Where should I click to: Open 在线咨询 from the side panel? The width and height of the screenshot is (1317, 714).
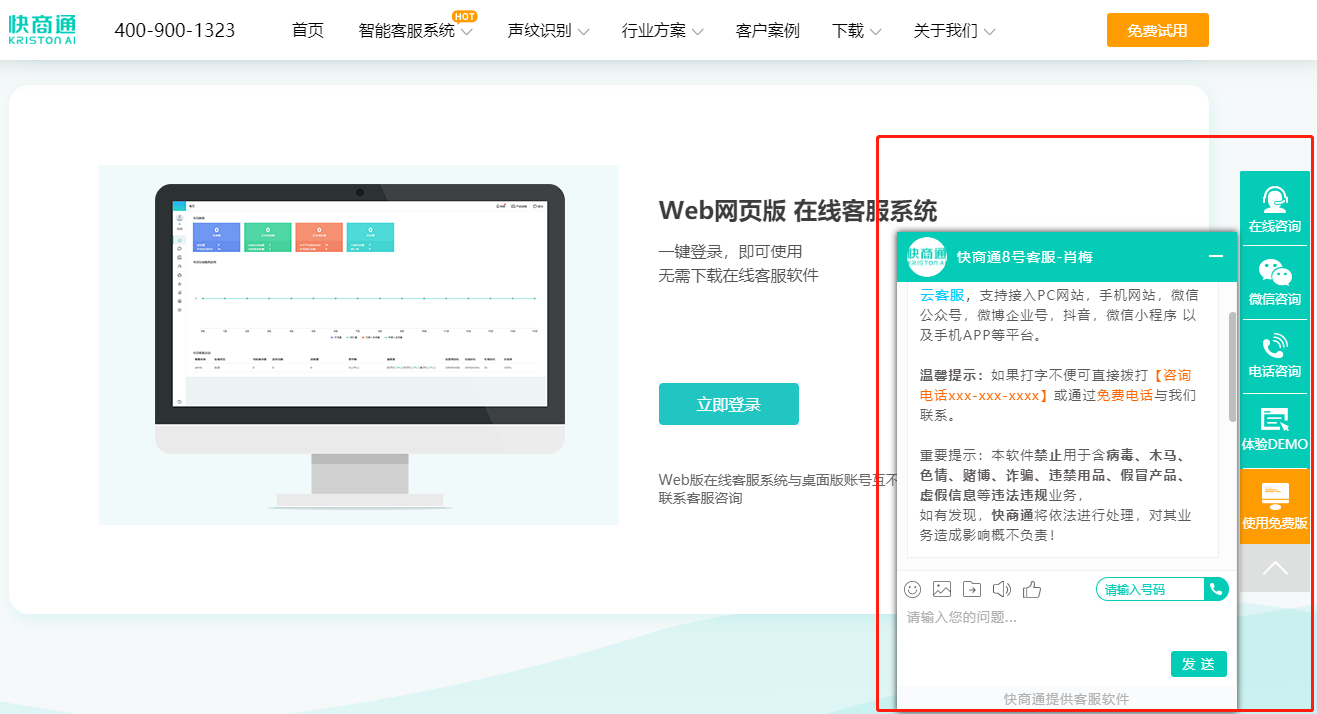pyautogui.click(x=1274, y=209)
